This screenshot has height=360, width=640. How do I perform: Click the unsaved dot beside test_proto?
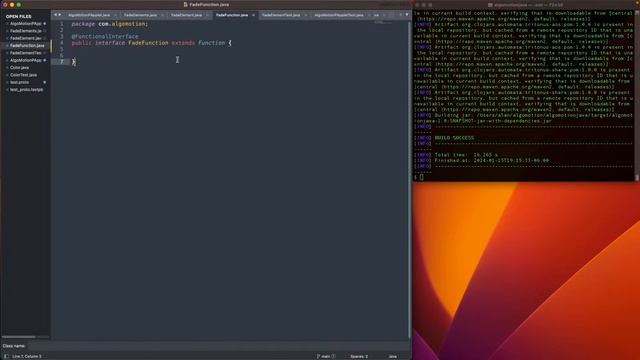pyautogui.click(x=44, y=82)
